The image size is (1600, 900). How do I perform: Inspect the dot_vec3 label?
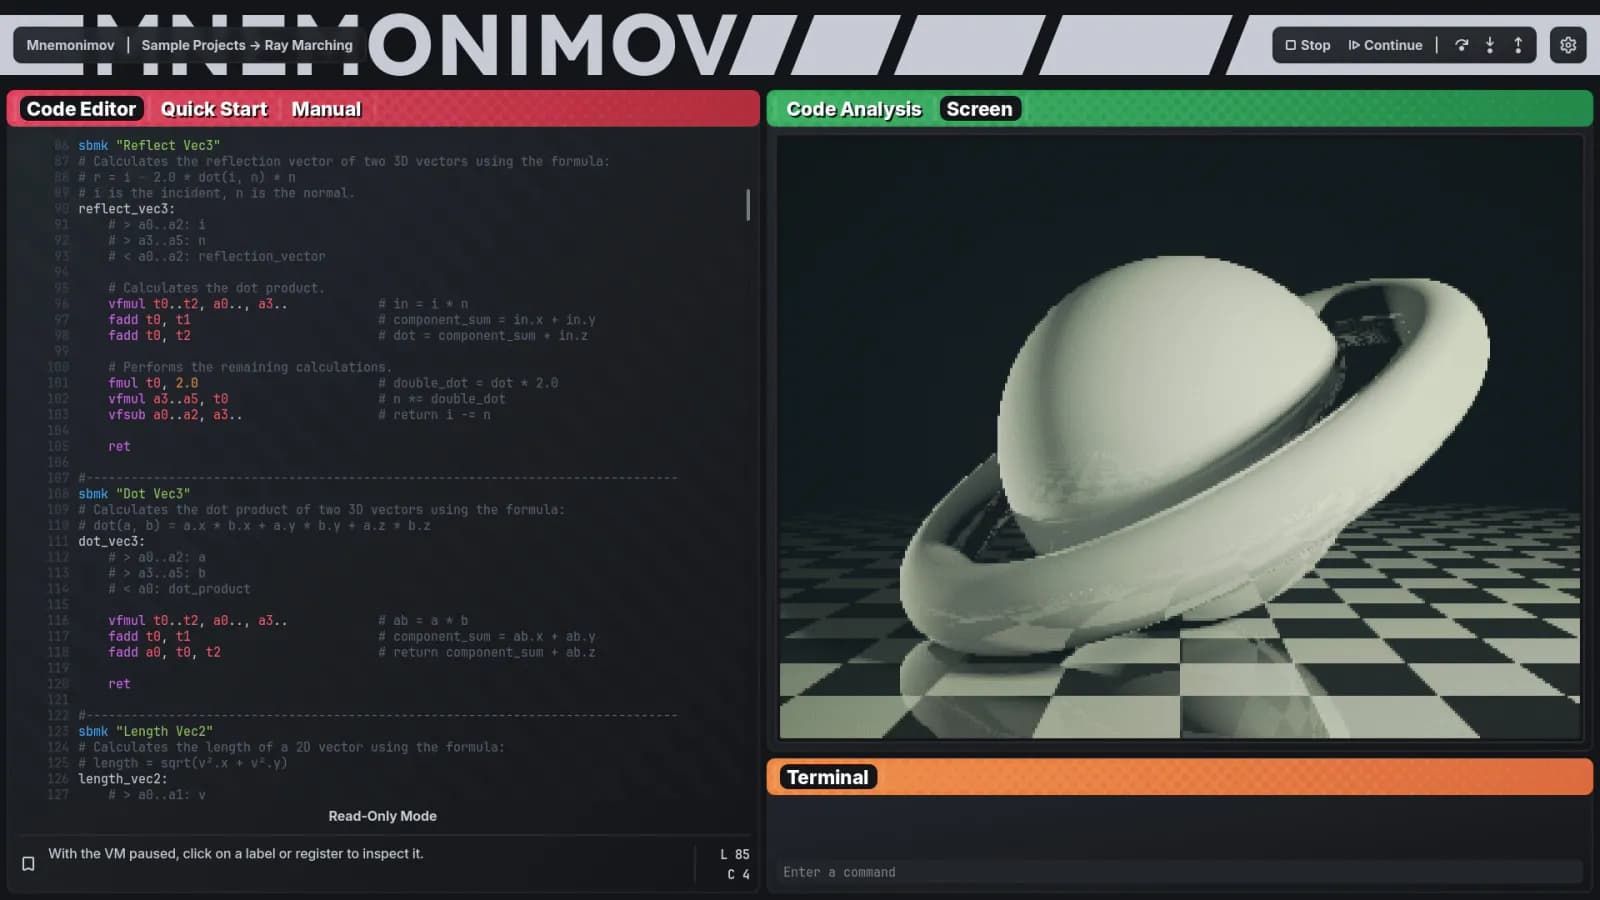(111, 541)
